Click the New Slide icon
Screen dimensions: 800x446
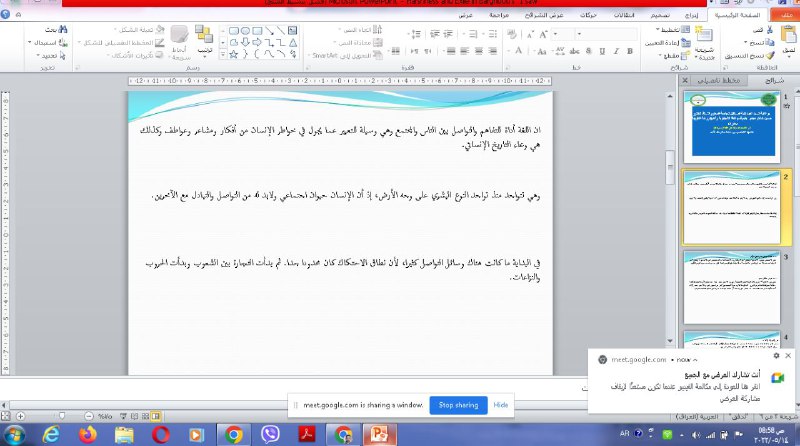click(x=704, y=35)
